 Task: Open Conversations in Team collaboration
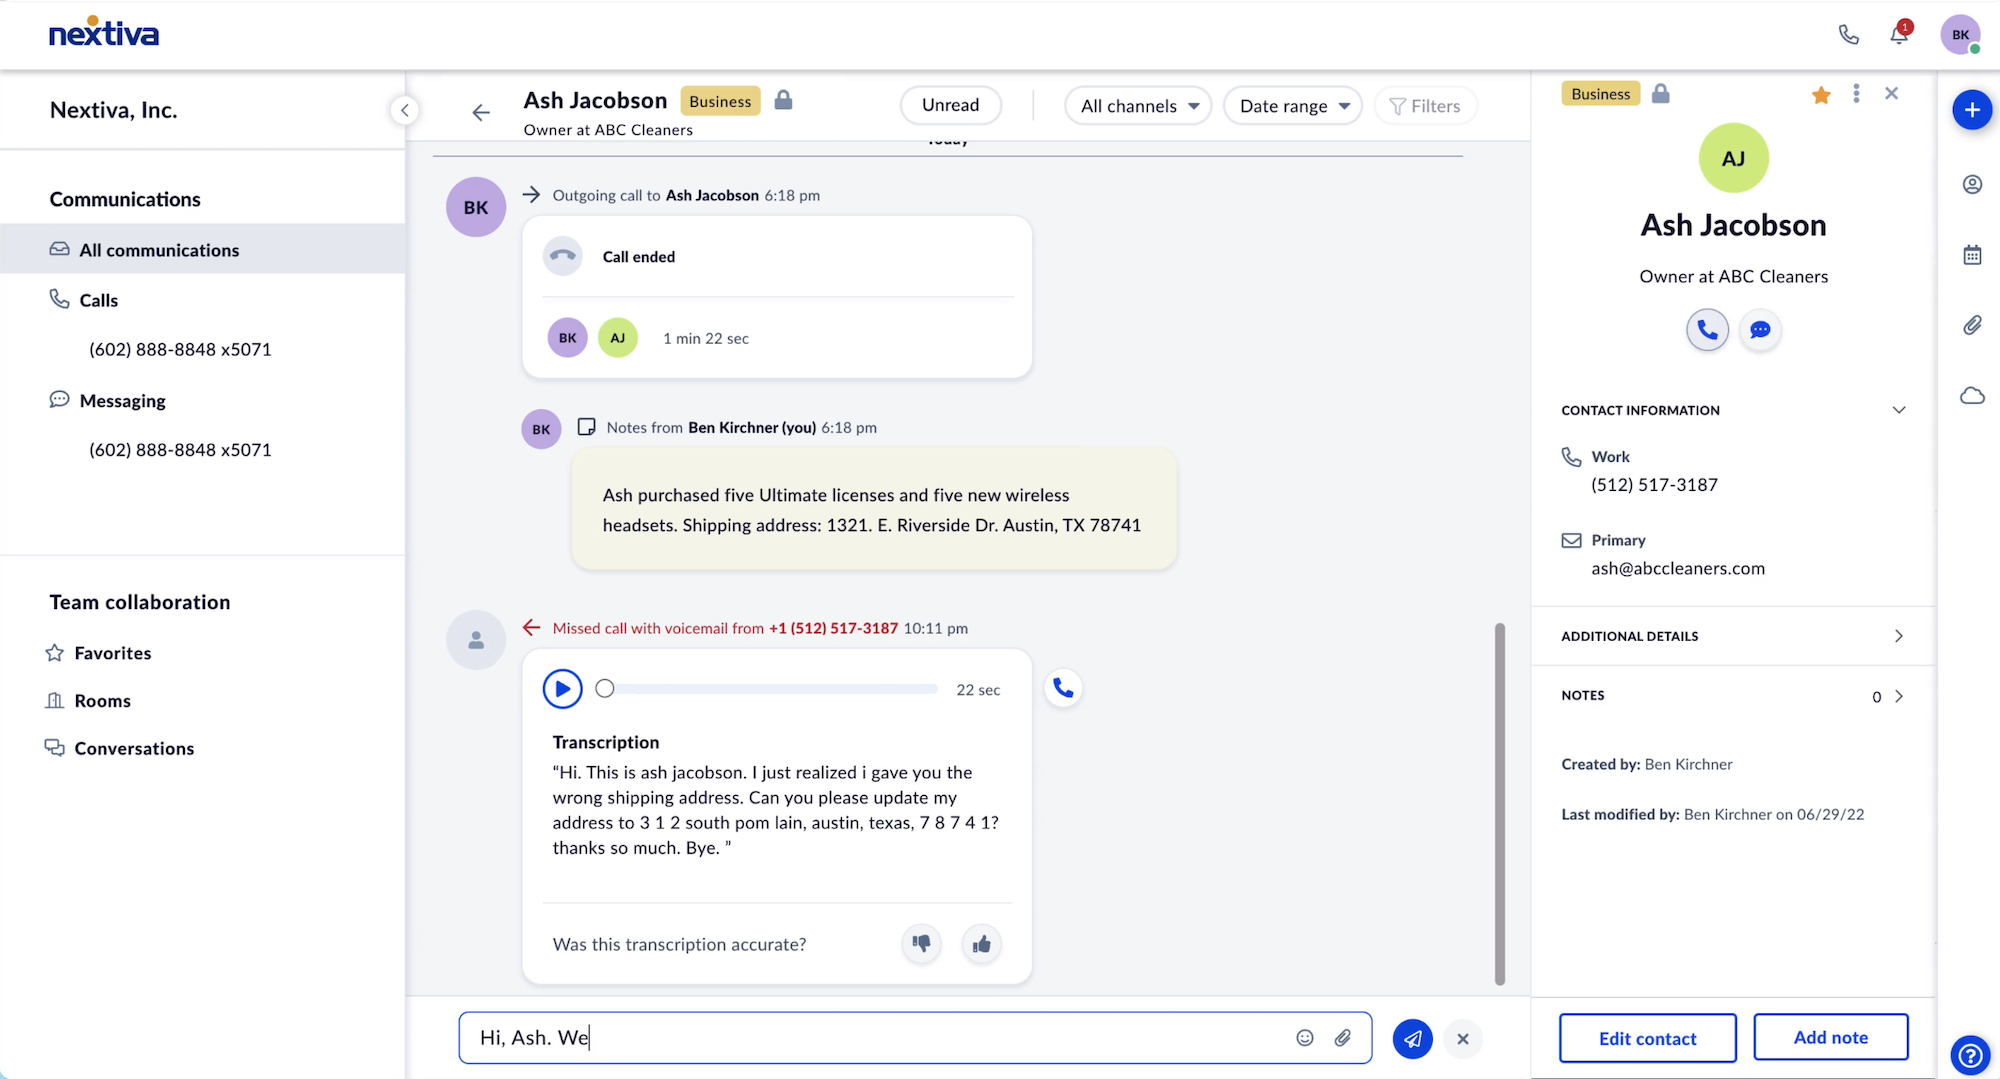(120, 748)
